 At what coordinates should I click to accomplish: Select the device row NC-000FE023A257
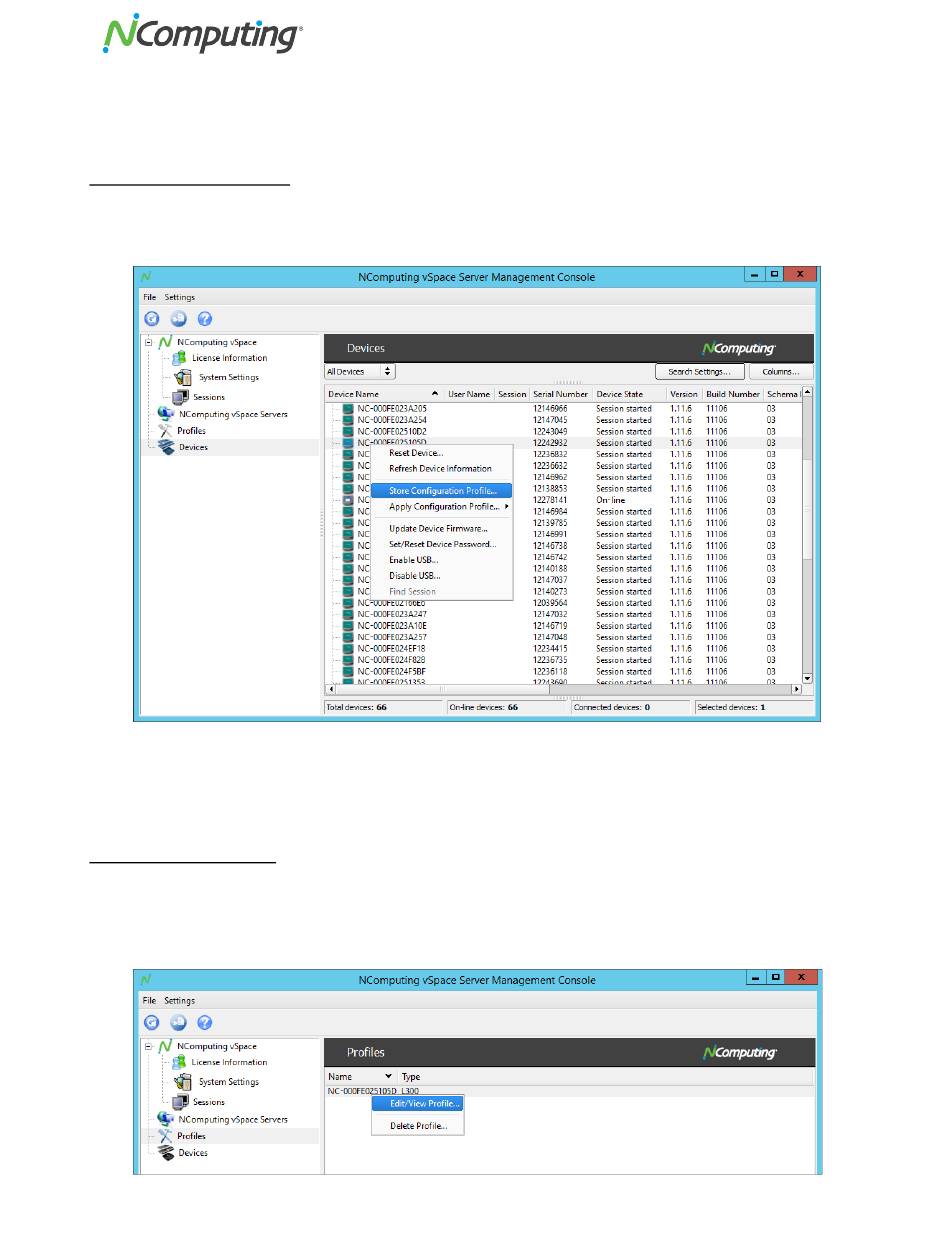564,637
